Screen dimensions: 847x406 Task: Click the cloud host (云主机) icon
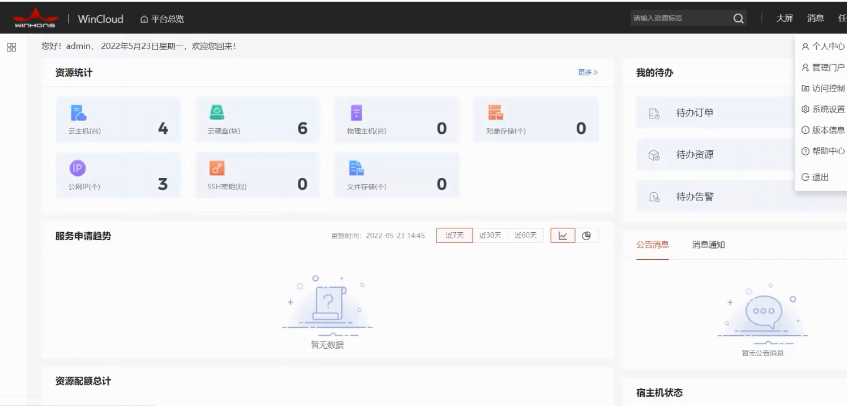(x=77, y=113)
